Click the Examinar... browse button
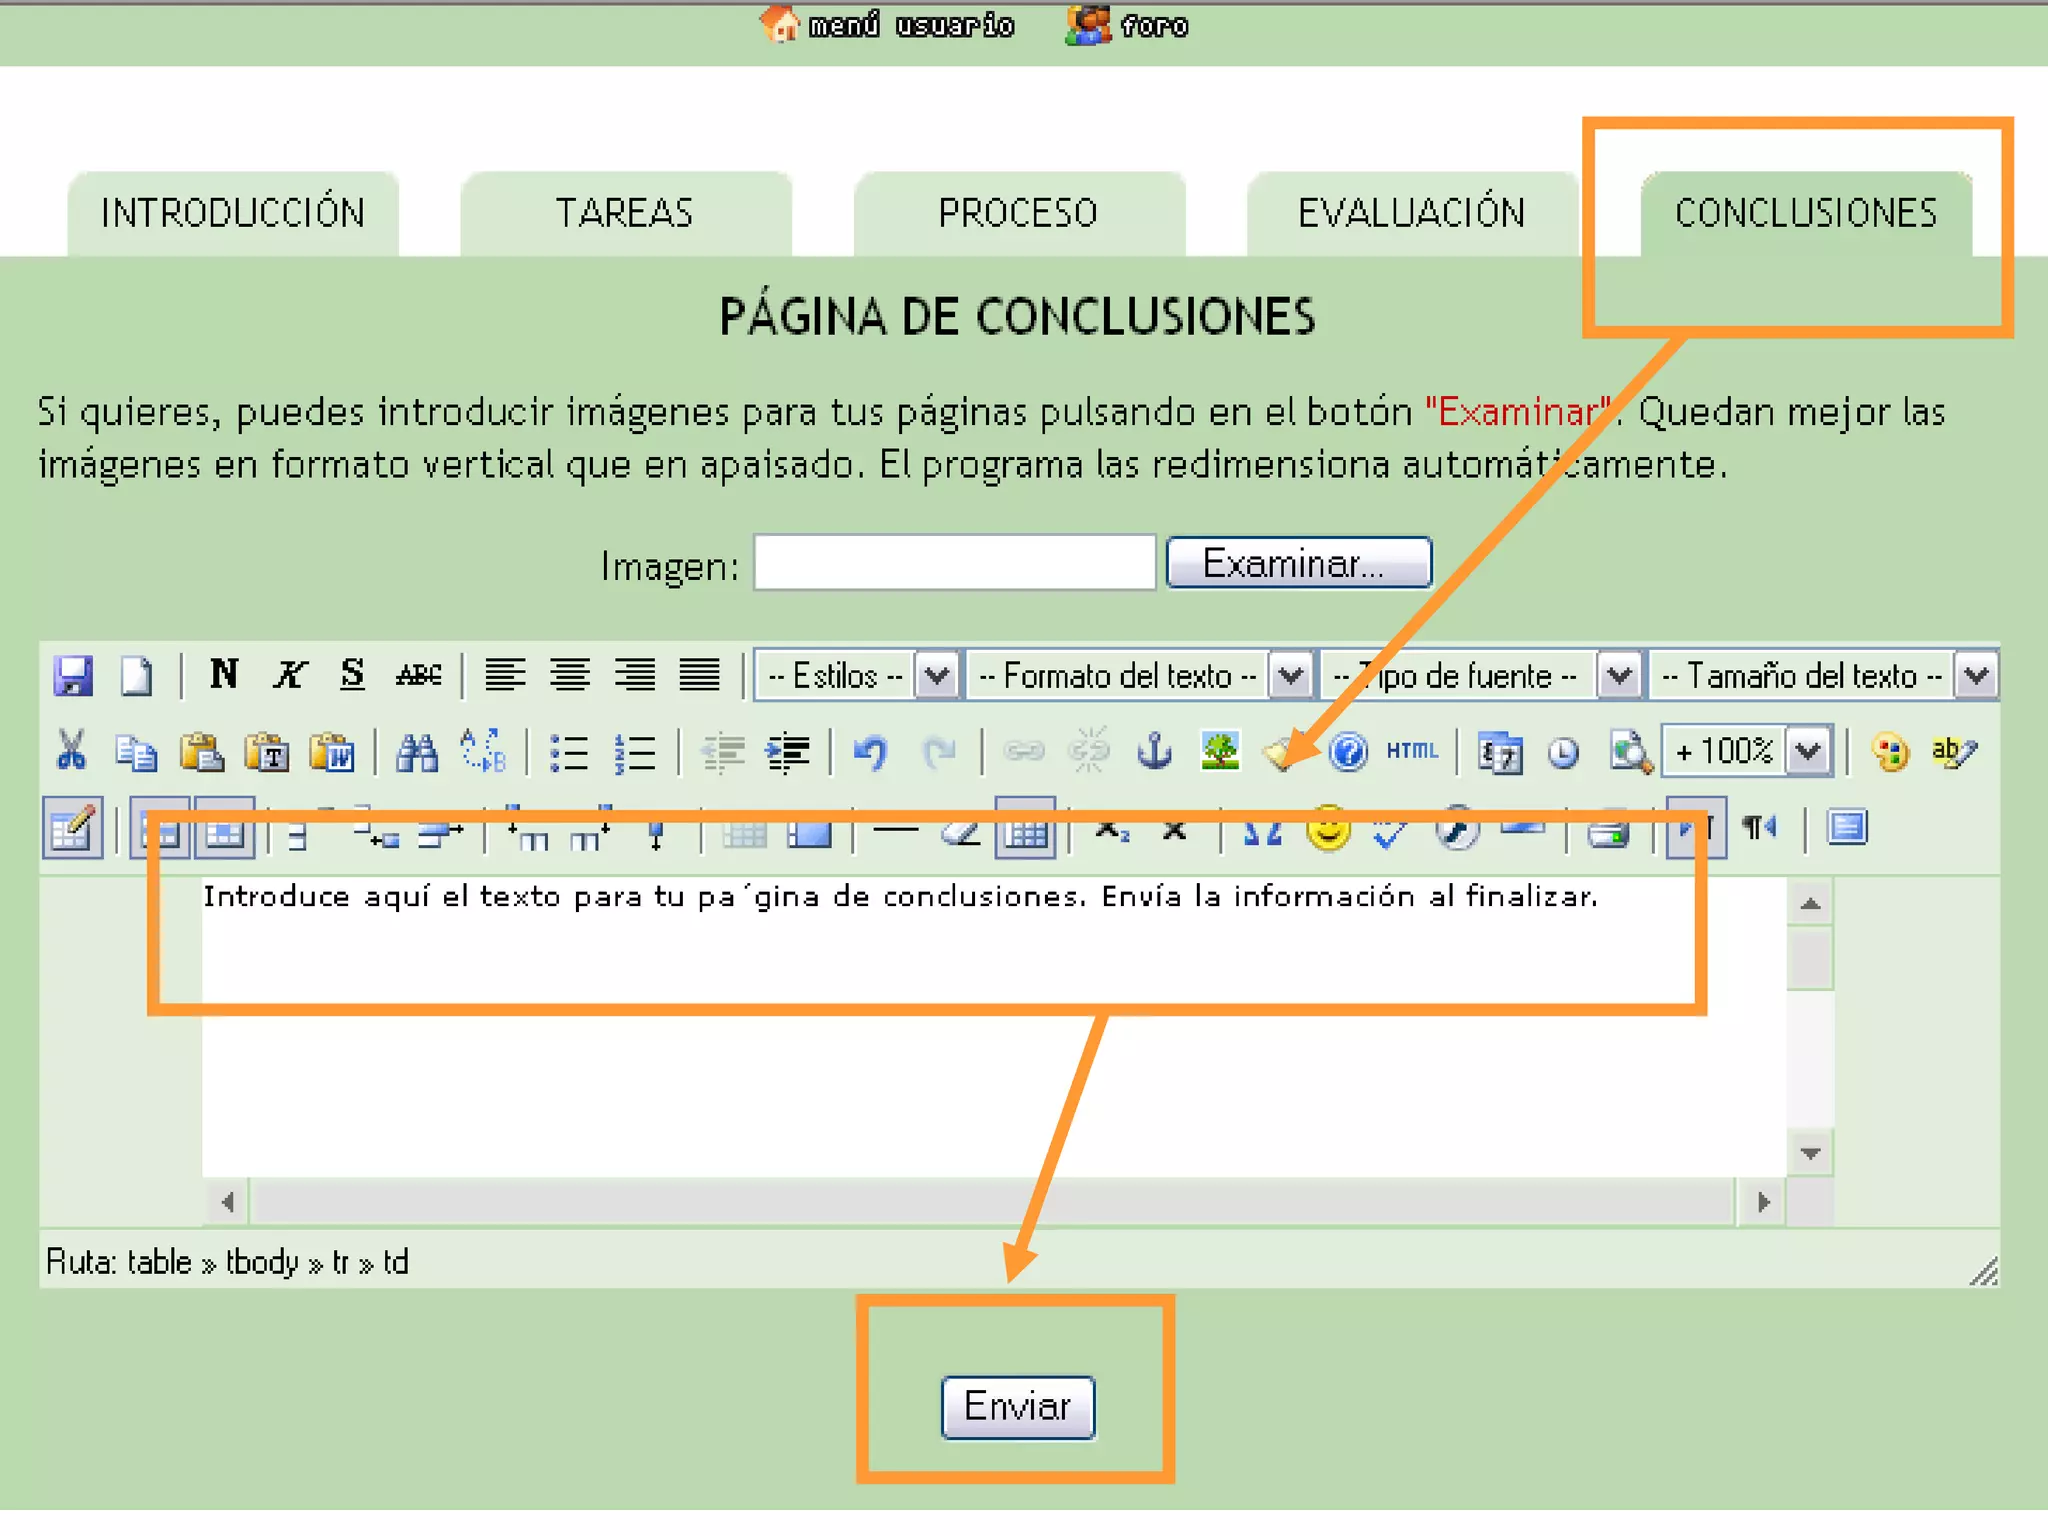2048x1536 pixels. coord(1298,563)
